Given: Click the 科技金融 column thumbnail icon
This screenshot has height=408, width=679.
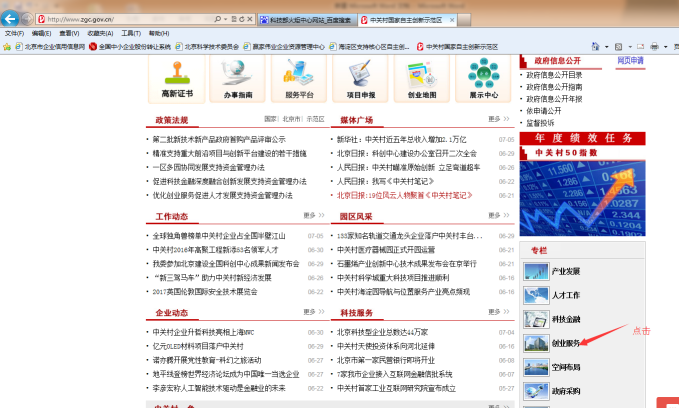Looking at the screenshot, I should pos(536,319).
